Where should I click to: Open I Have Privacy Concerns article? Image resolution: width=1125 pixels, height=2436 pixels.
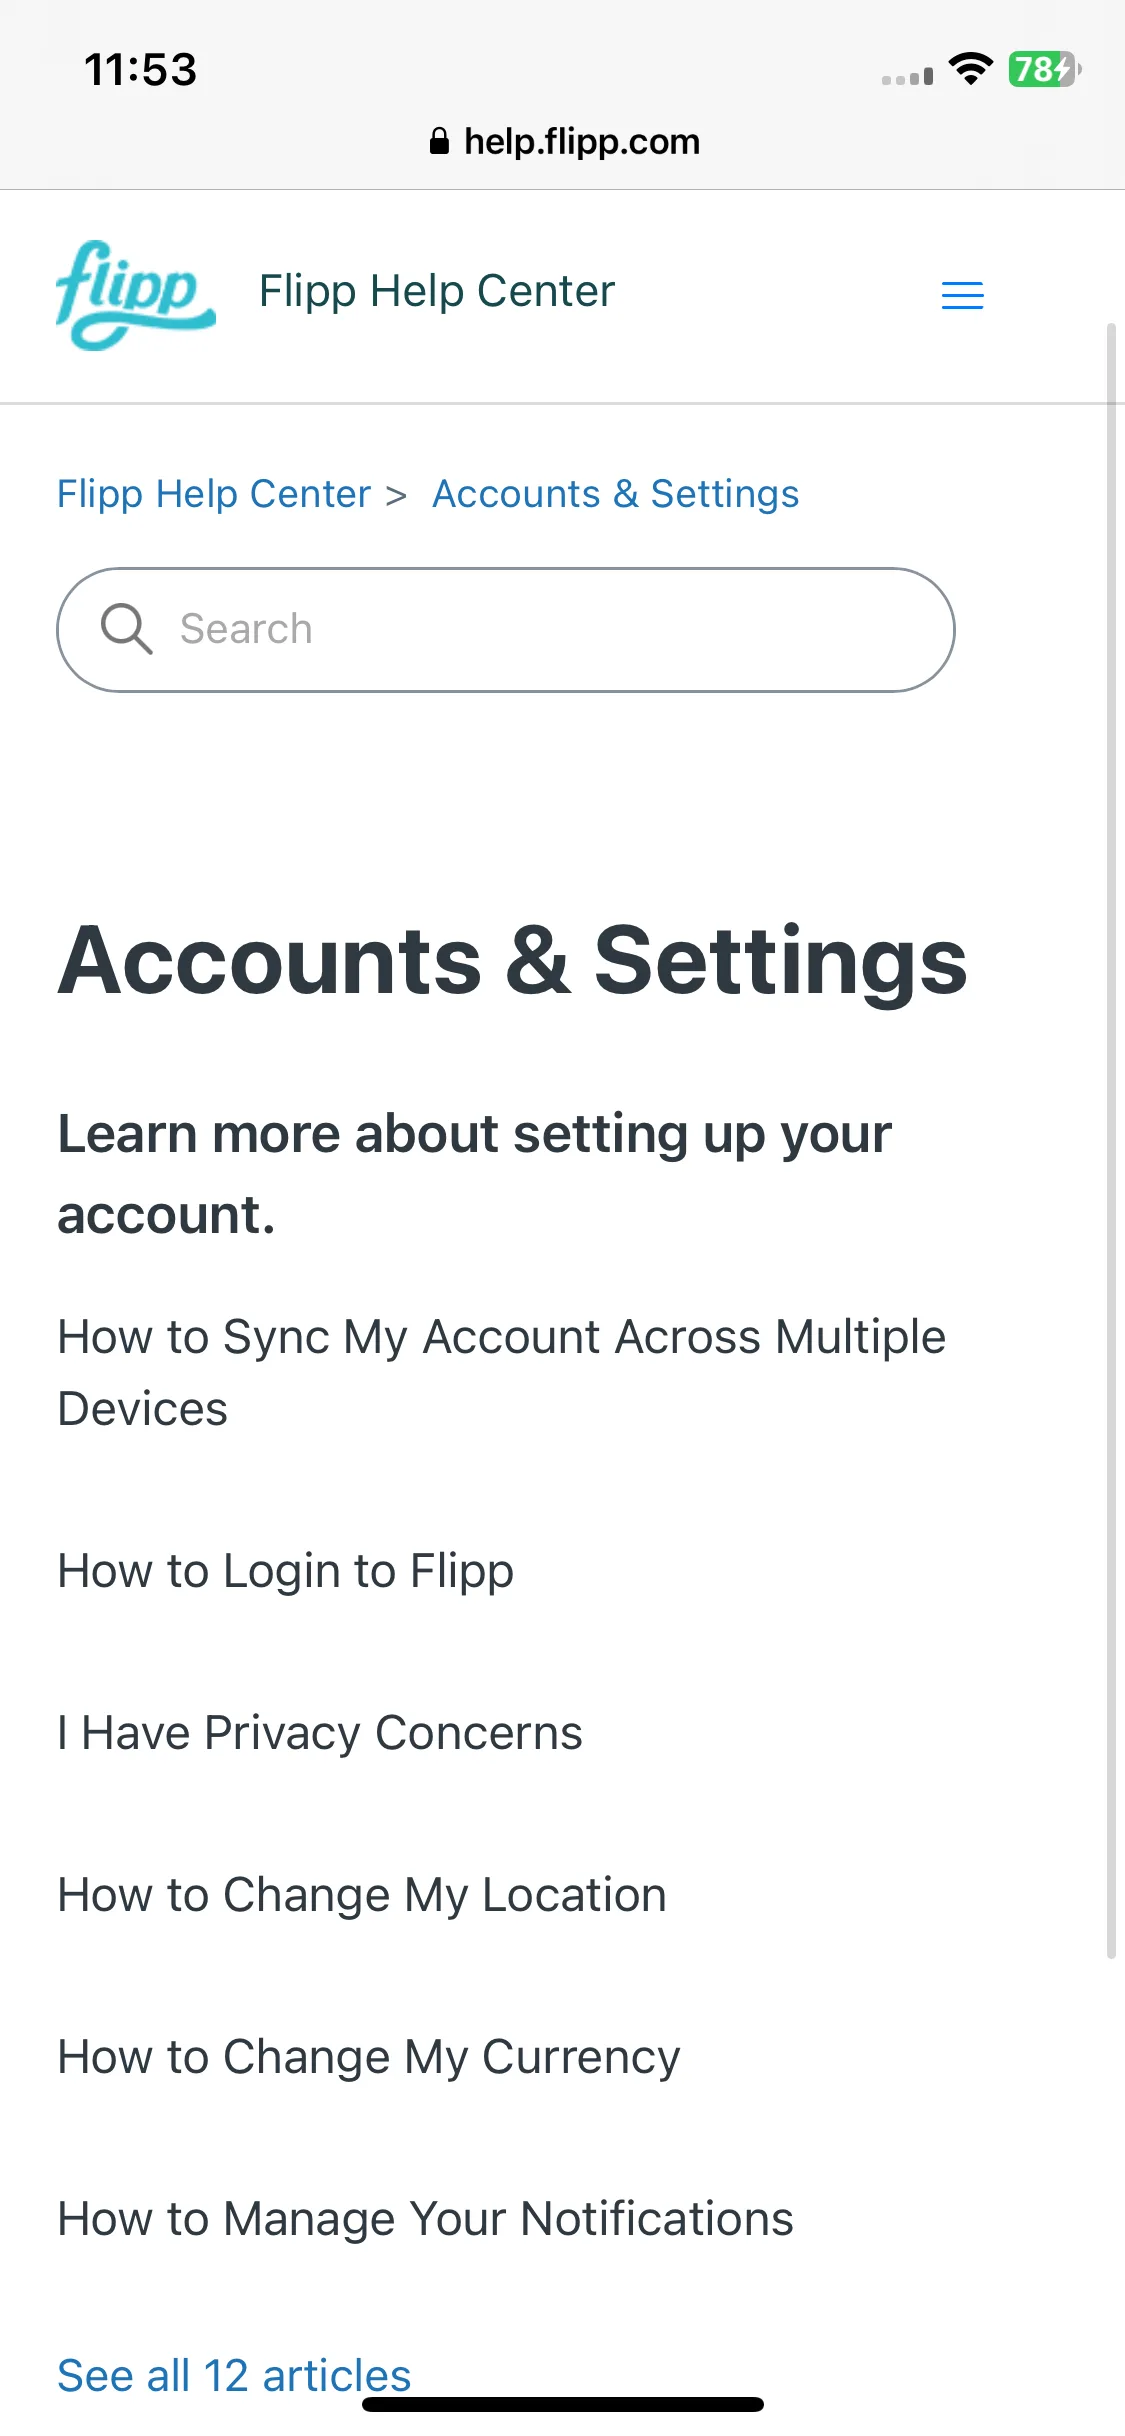click(x=319, y=1733)
